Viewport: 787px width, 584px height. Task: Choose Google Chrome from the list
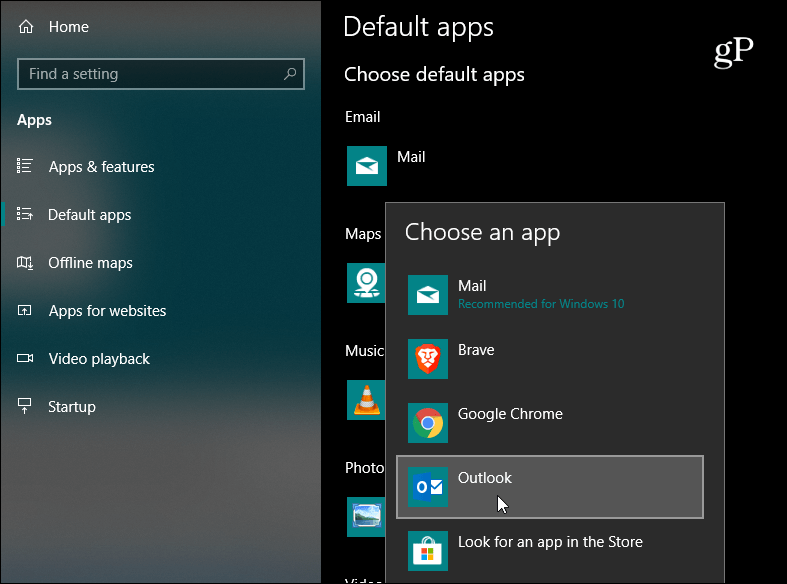pyautogui.click(x=550, y=423)
